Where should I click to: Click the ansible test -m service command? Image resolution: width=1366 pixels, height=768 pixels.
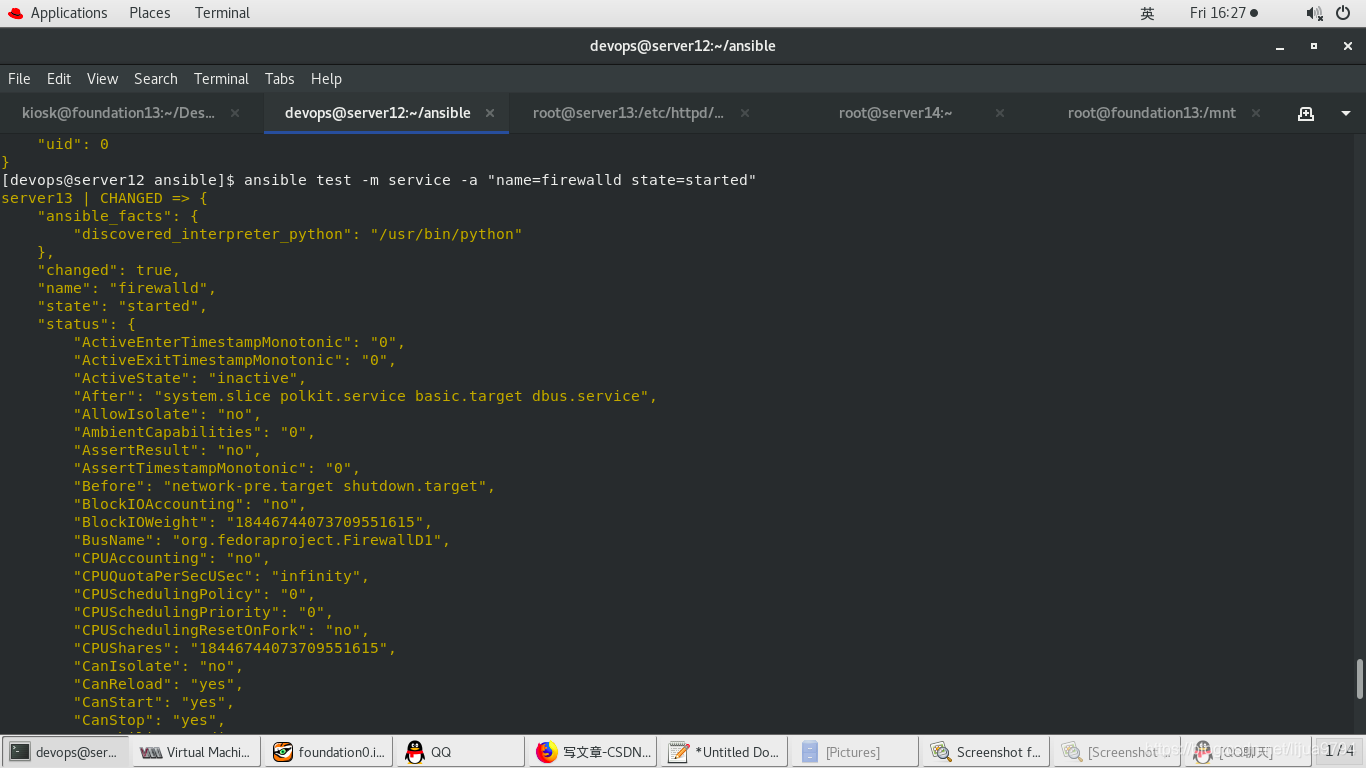click(500, 180)
